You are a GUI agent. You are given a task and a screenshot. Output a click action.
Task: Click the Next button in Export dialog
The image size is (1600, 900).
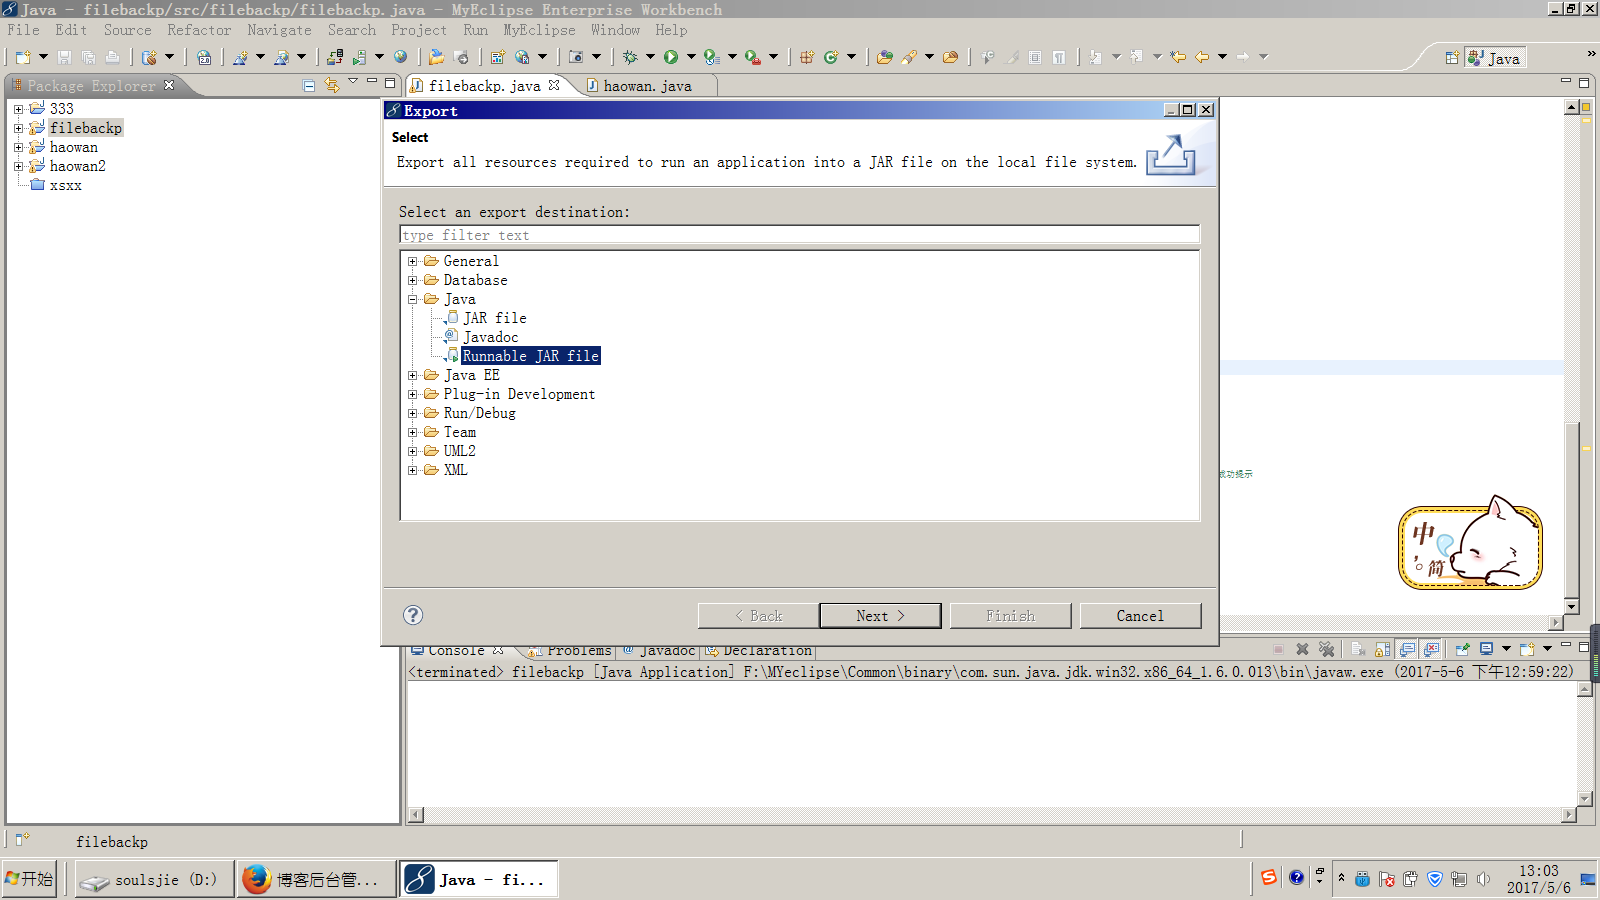click(x=880, y=616)
